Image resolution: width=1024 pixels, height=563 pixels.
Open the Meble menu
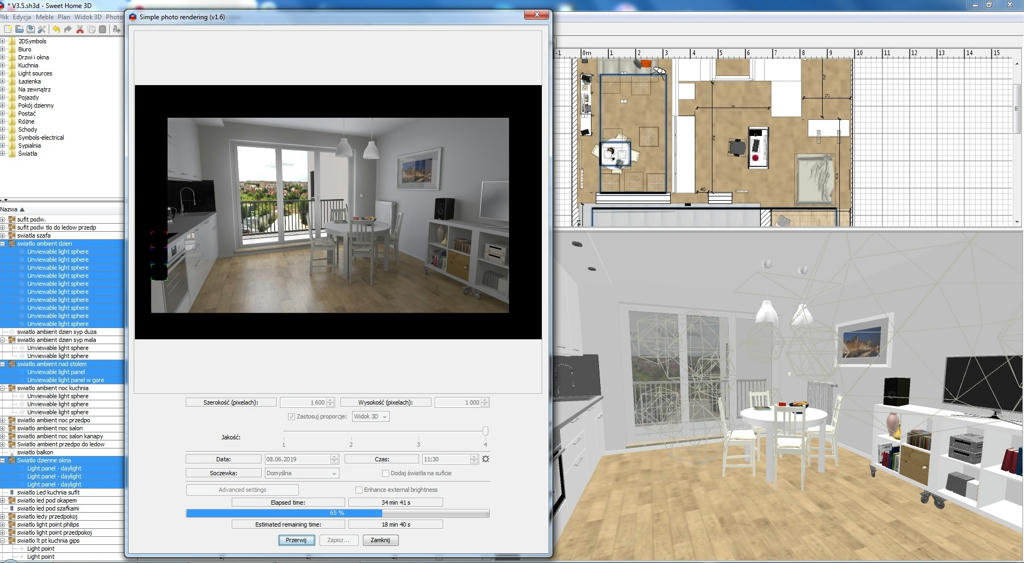[x=44, y=17]
